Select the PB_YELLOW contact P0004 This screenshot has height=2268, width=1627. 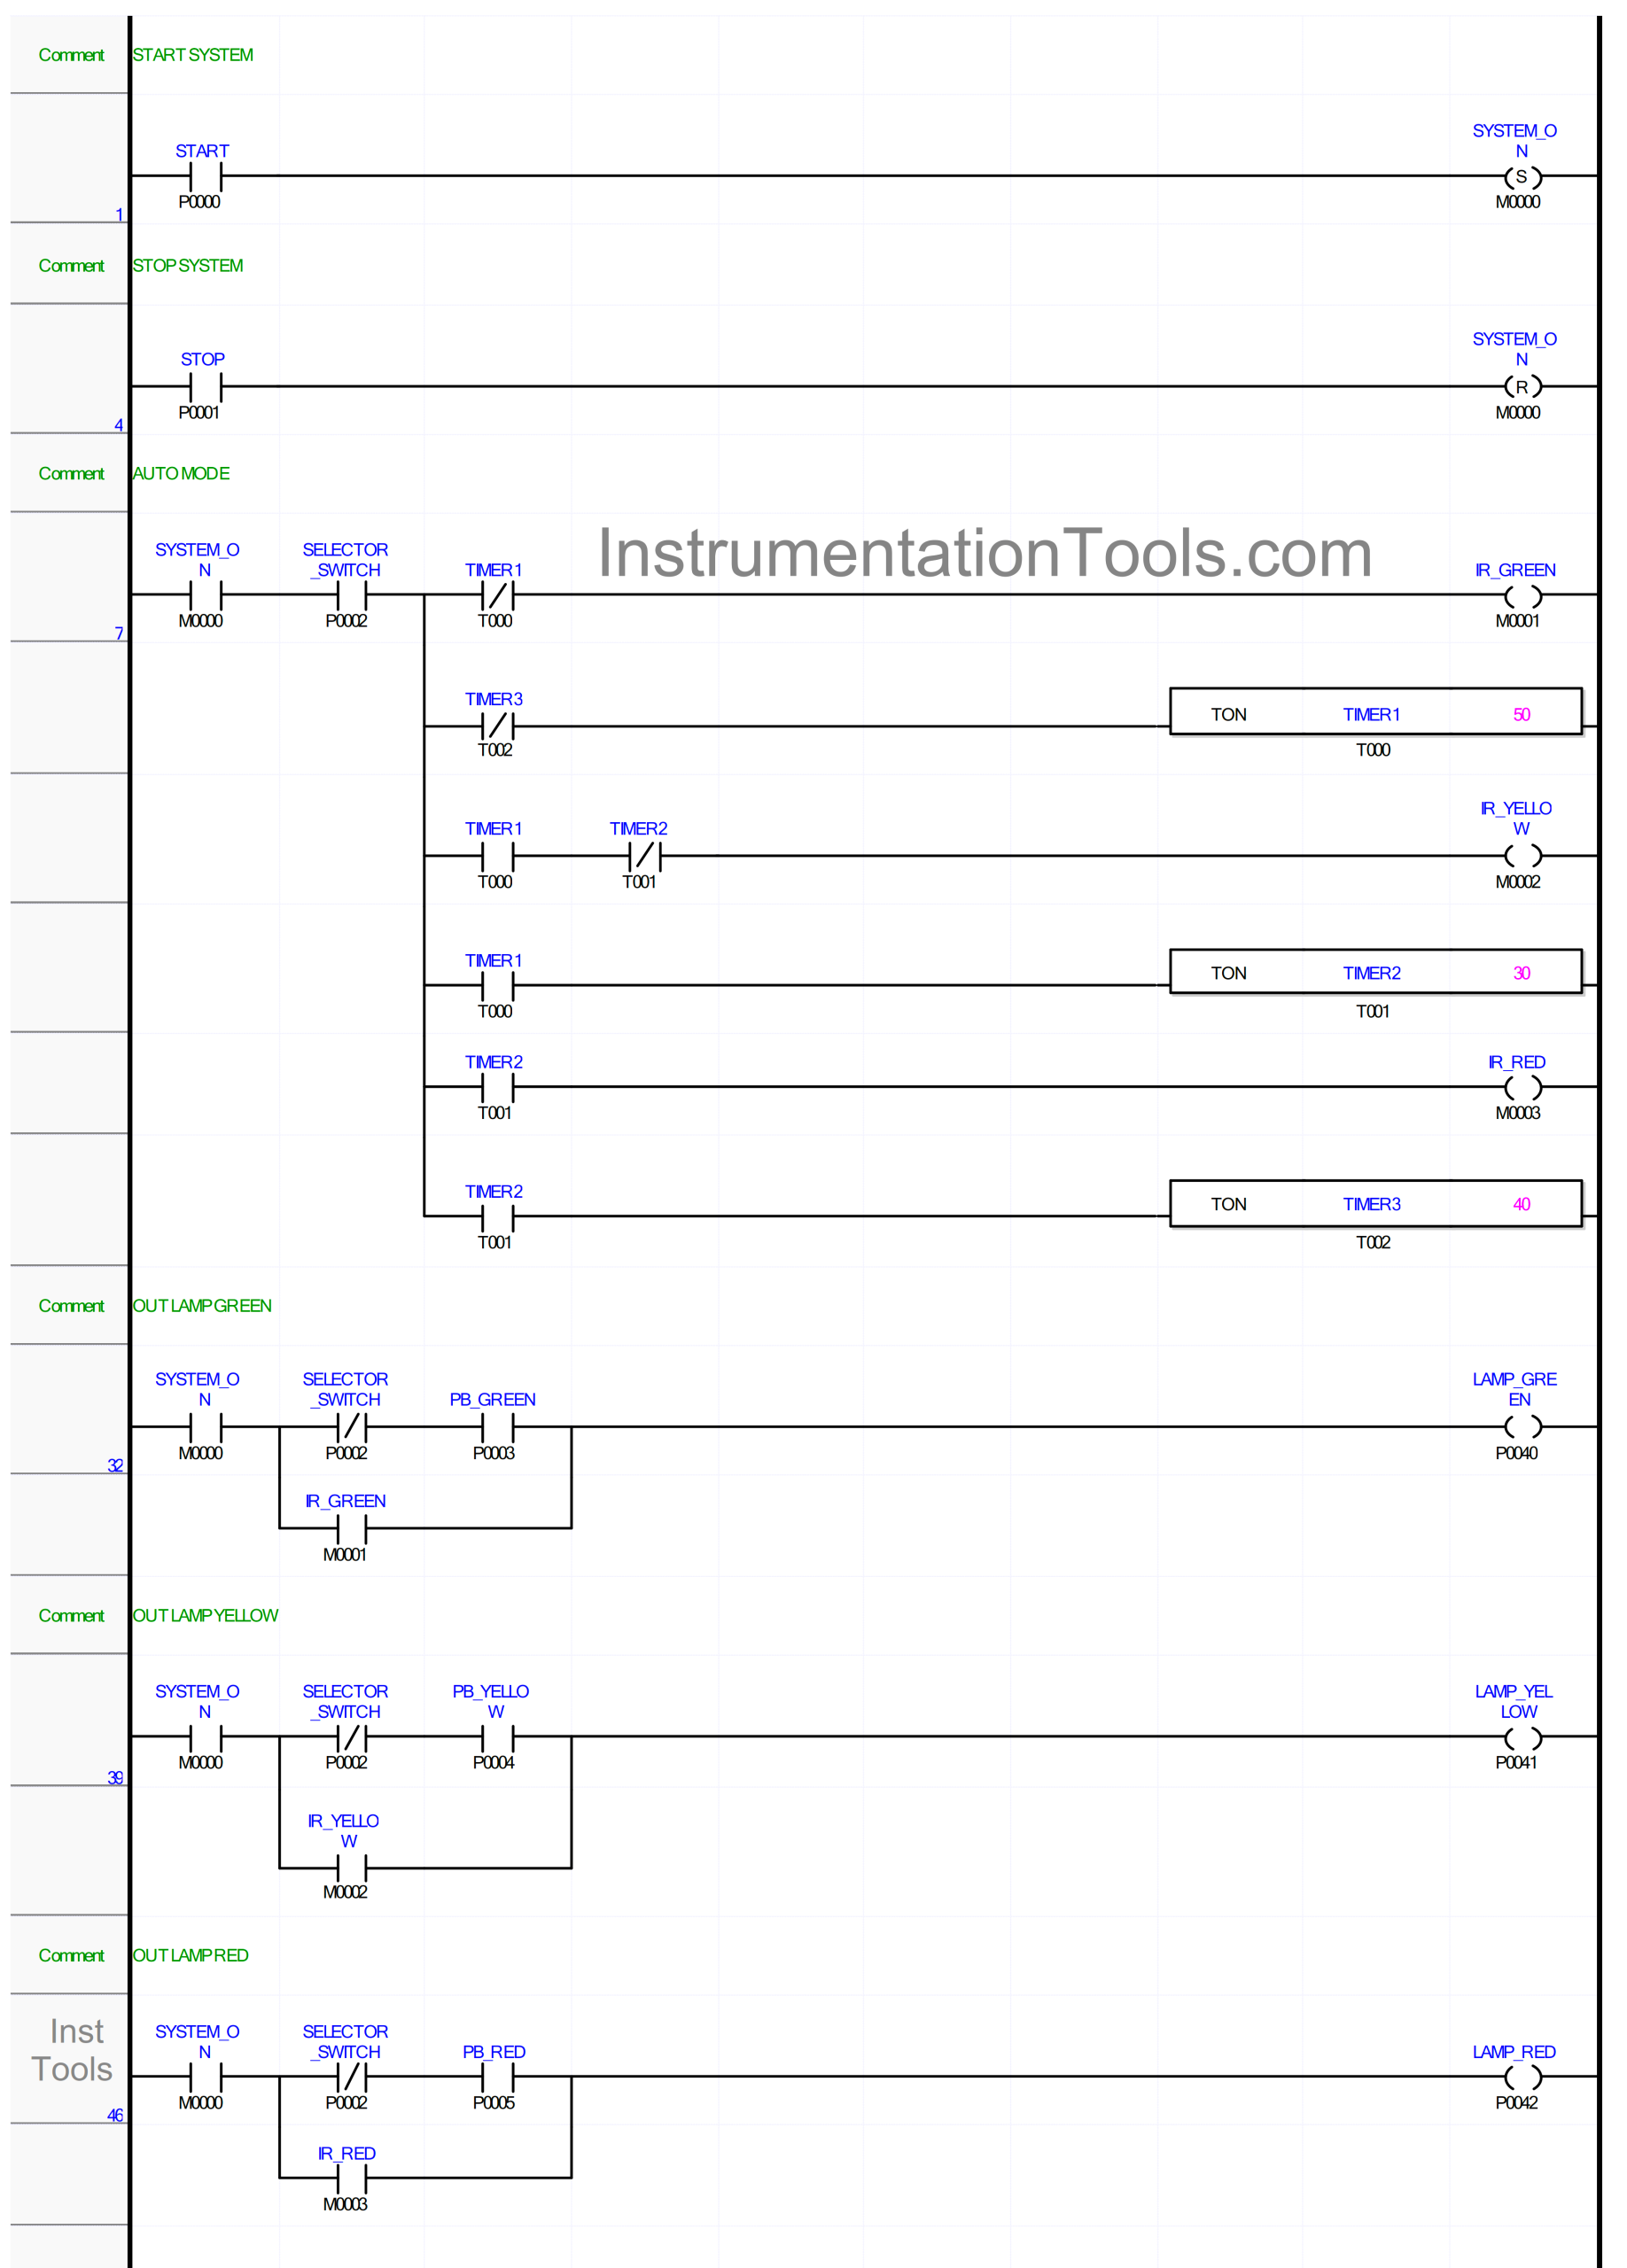click(x=497, y=1737)
